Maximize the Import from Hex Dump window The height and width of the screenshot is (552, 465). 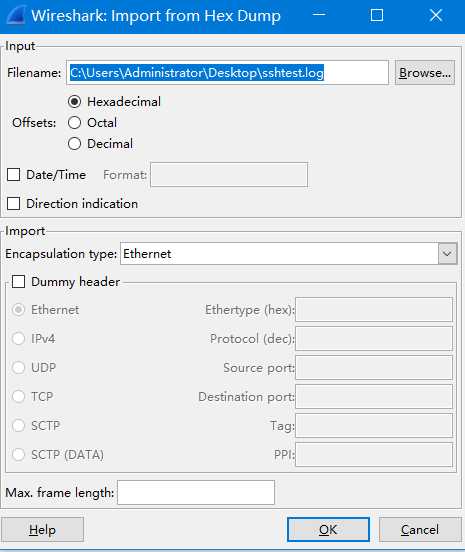[x=377, y=15]
